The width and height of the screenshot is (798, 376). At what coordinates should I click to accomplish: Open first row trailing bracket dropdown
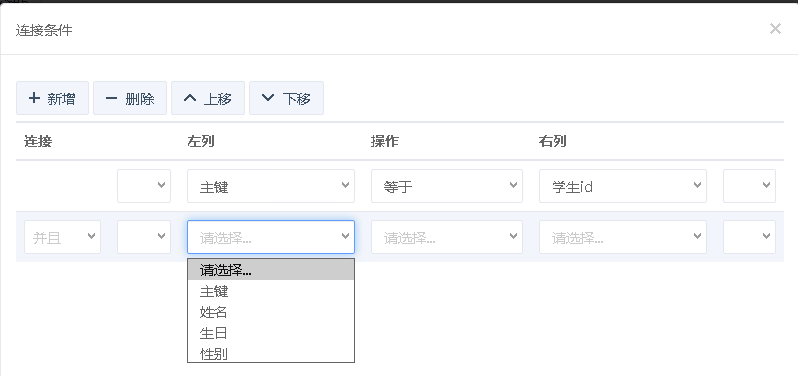[750, 186]
